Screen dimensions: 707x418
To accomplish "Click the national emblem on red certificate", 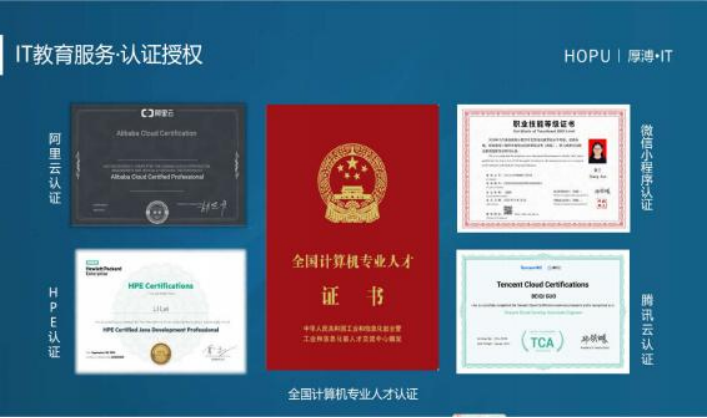I will click(x=351, y=180).
